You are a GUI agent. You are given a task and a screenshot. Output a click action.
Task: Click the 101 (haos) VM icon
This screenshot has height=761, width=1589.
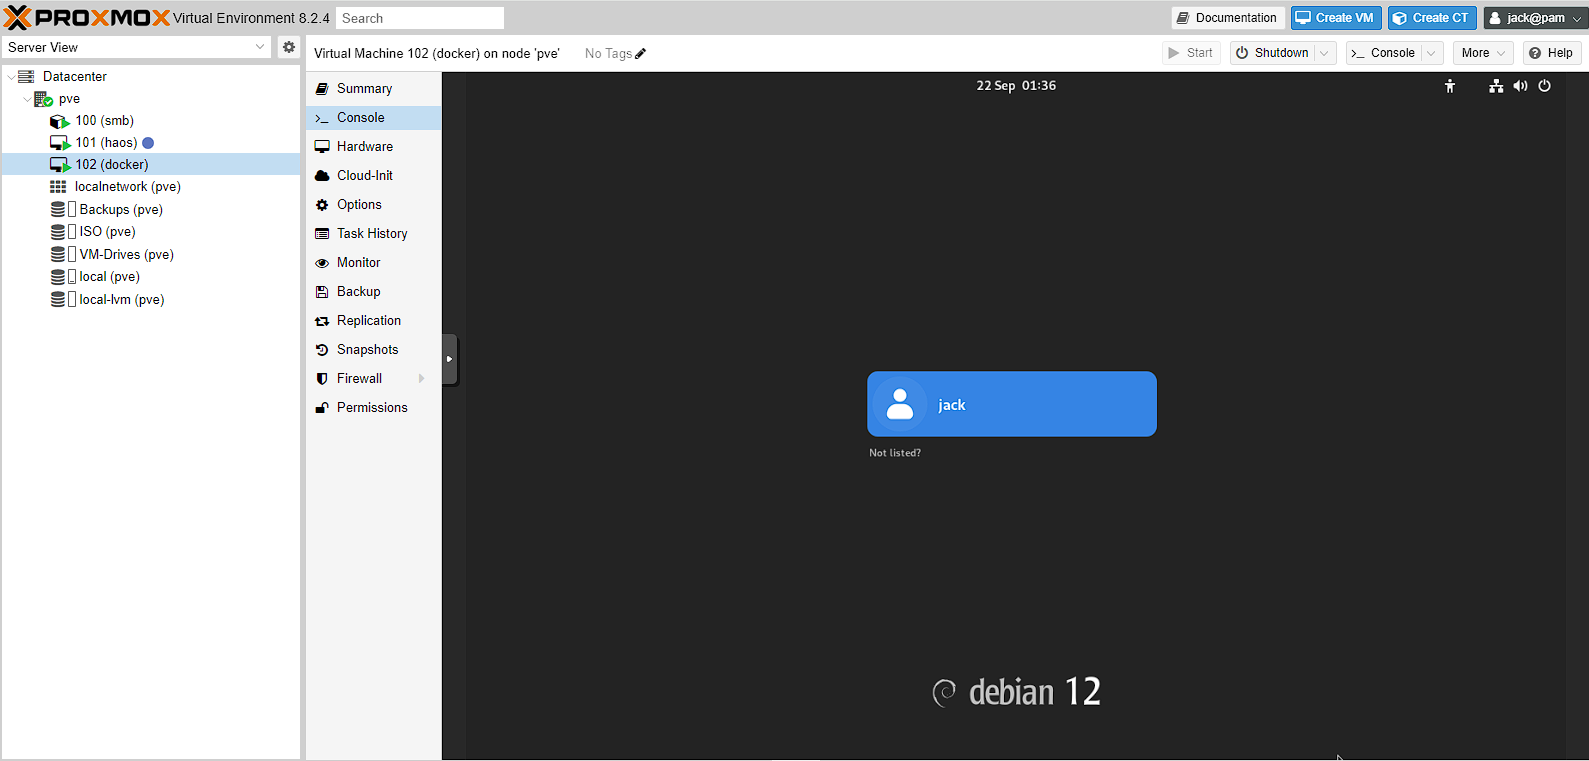[x=59, y=143]
